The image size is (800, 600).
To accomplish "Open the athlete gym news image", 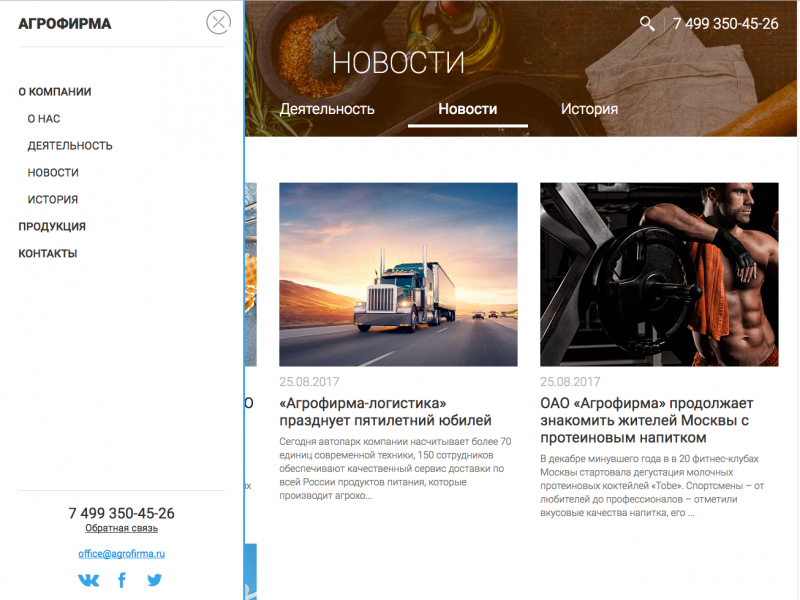I will click(x=659, y=274).
